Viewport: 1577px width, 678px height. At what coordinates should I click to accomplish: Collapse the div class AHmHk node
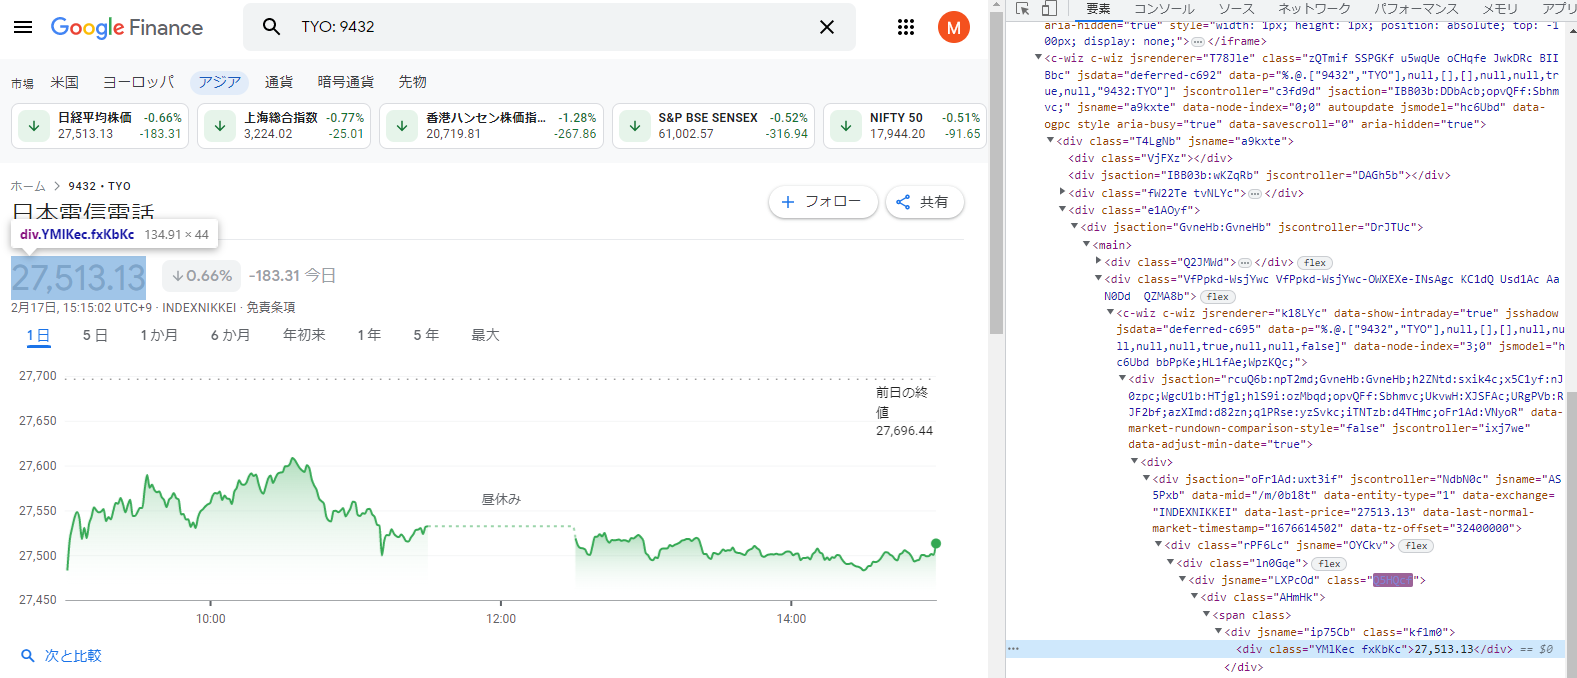(1194, 597)
